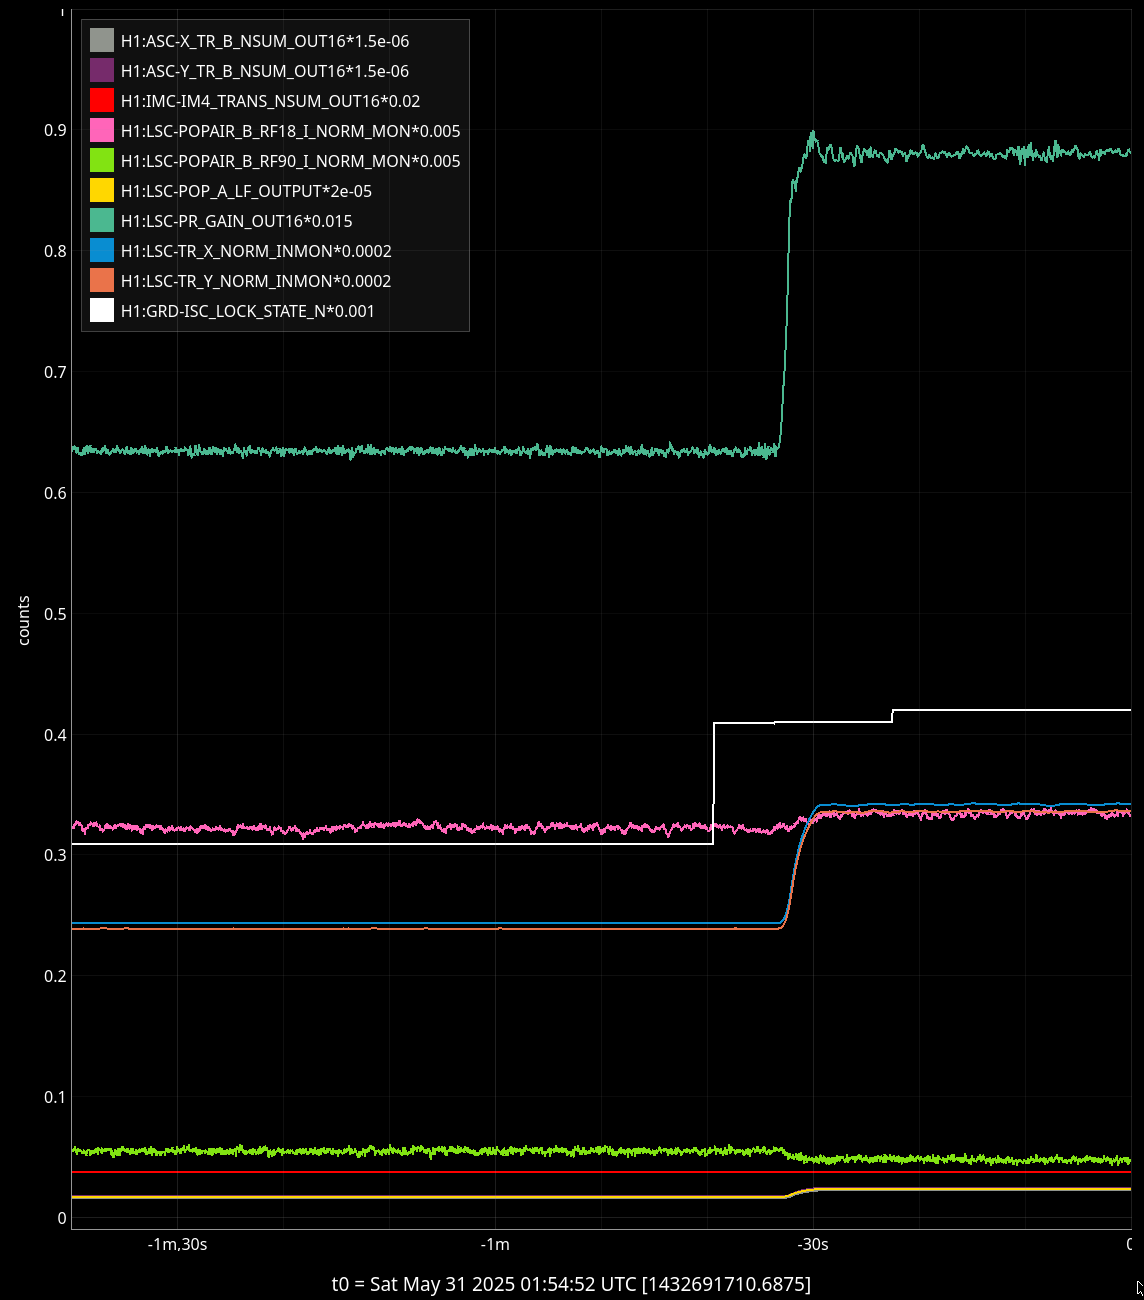Click the 0.5 y-axis tick label
The image size is (1144, 1300).
(x=55, y=614)
